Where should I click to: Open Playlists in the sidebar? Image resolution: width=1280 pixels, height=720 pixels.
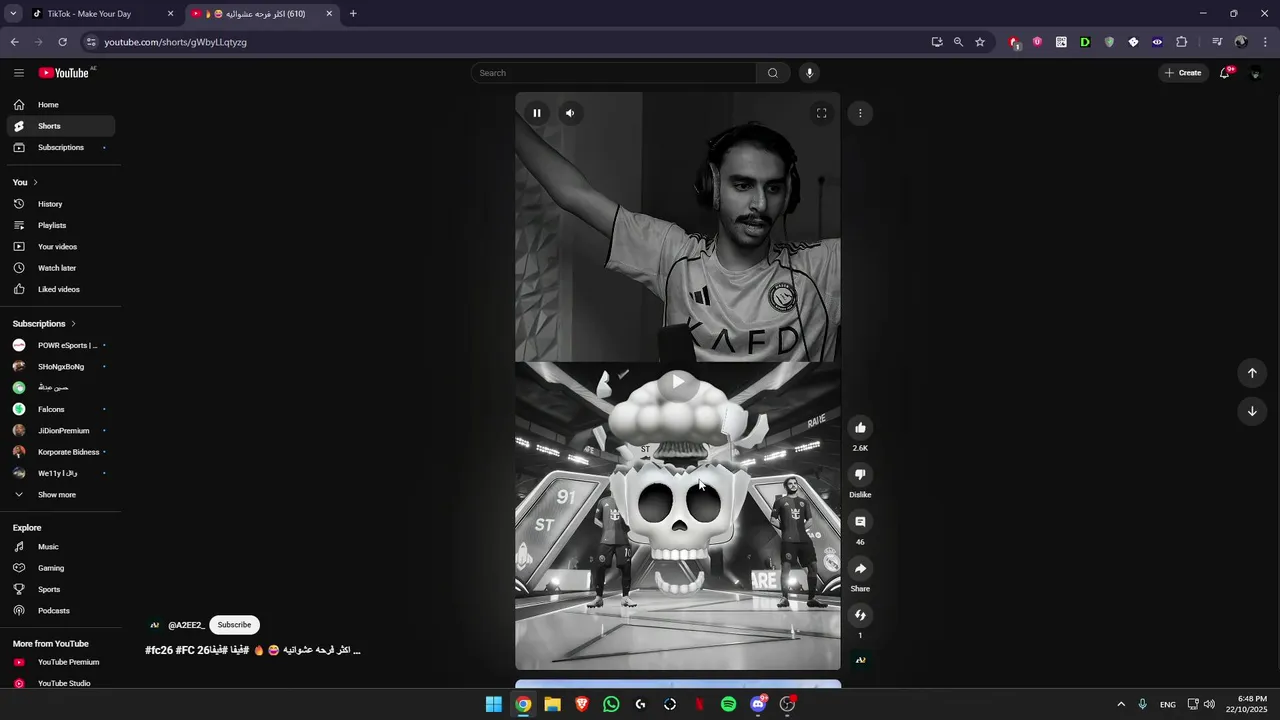(61, 226)
